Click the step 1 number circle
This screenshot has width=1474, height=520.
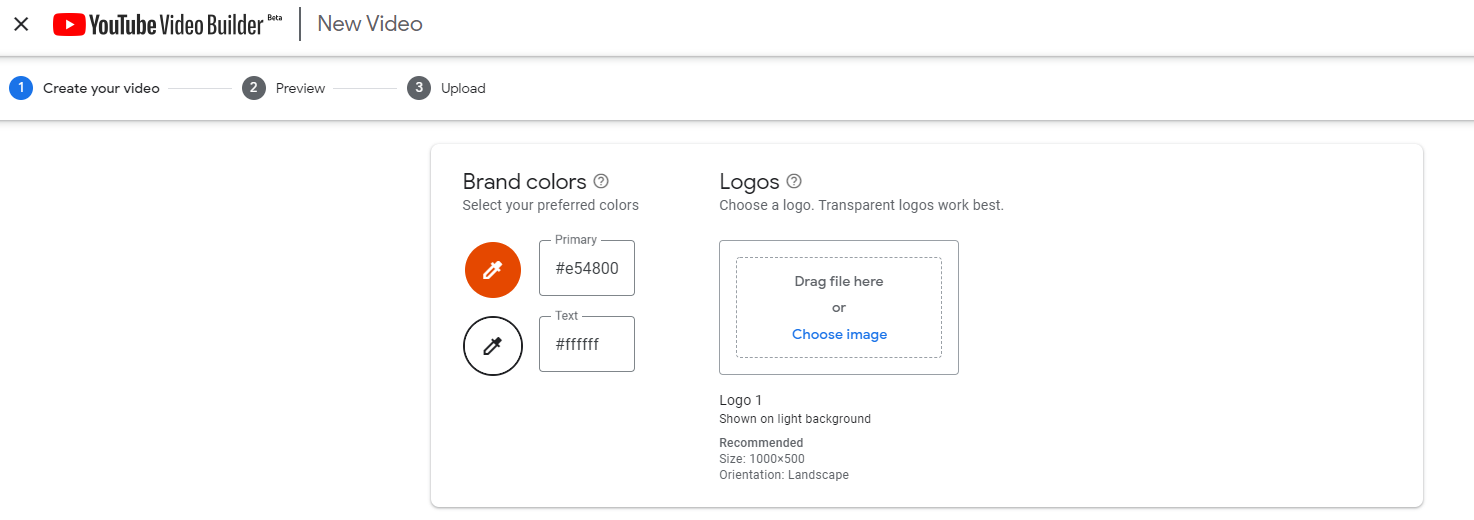21,88
